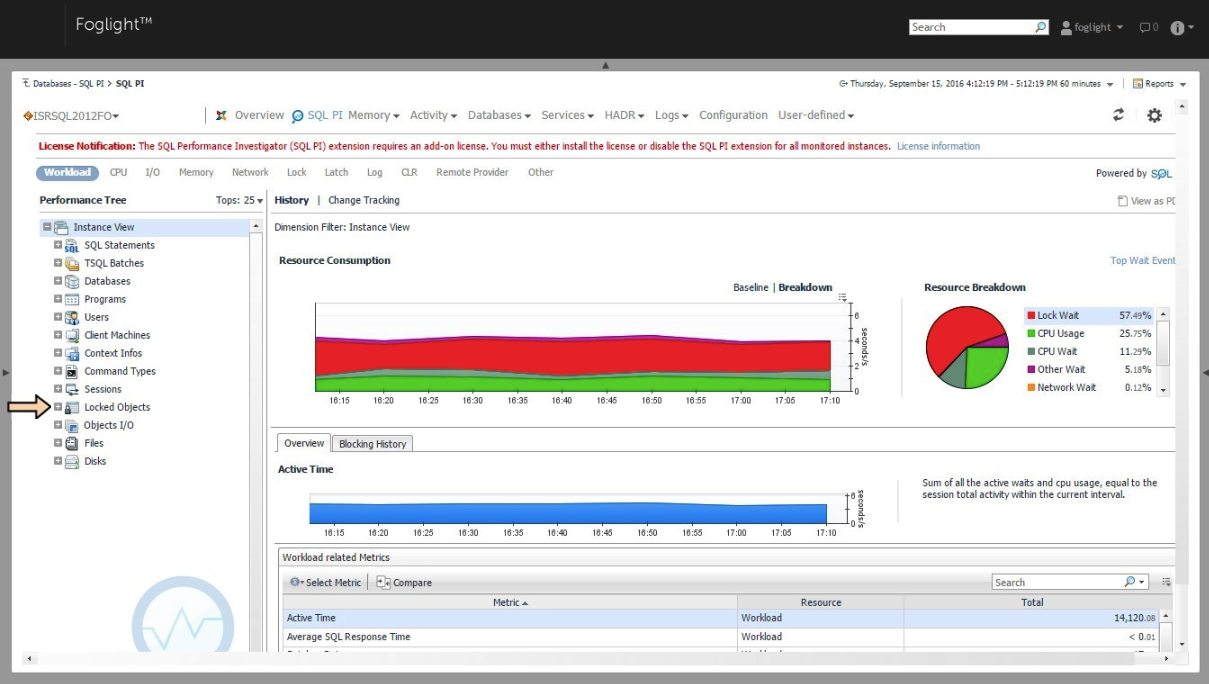1209x684 pixels.
Task: Open the License information link
Action: [938, 146]
